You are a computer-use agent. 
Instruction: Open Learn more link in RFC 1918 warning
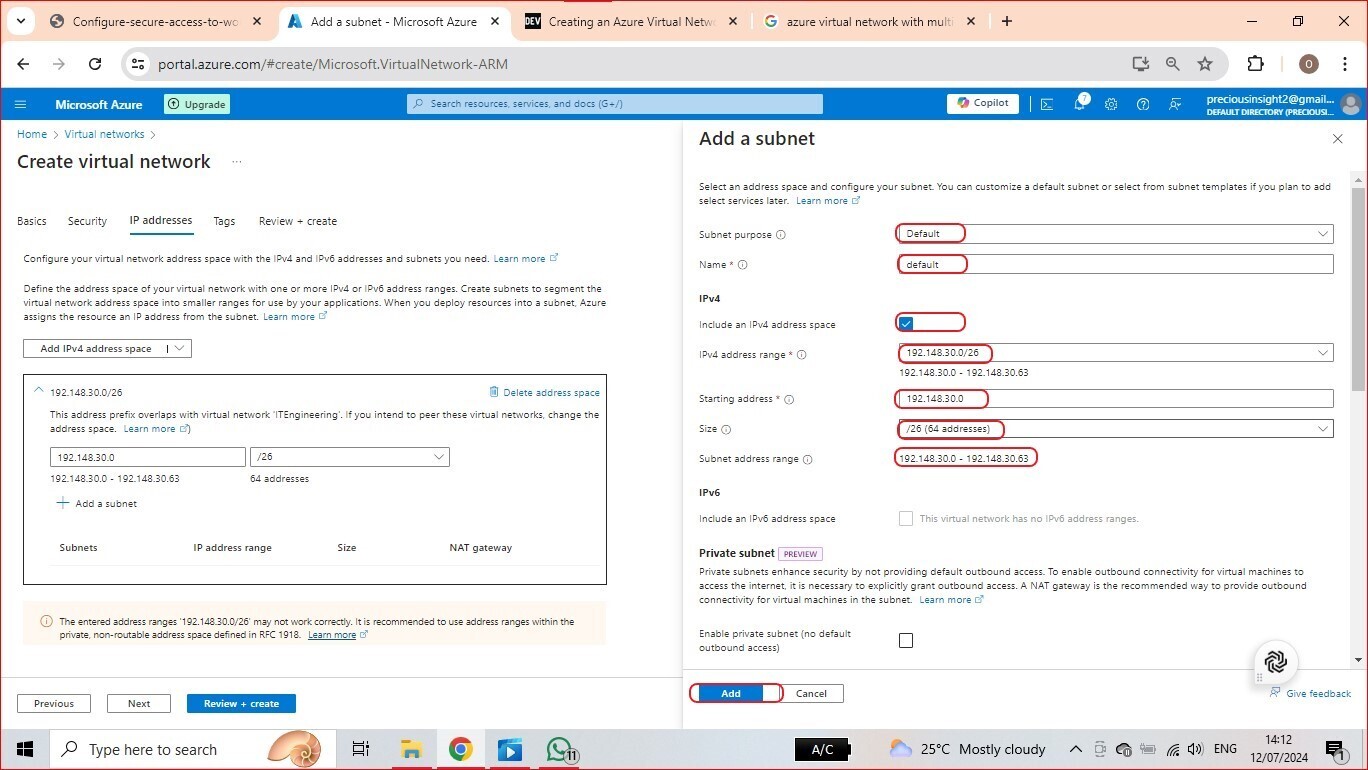tap(338, 635)
